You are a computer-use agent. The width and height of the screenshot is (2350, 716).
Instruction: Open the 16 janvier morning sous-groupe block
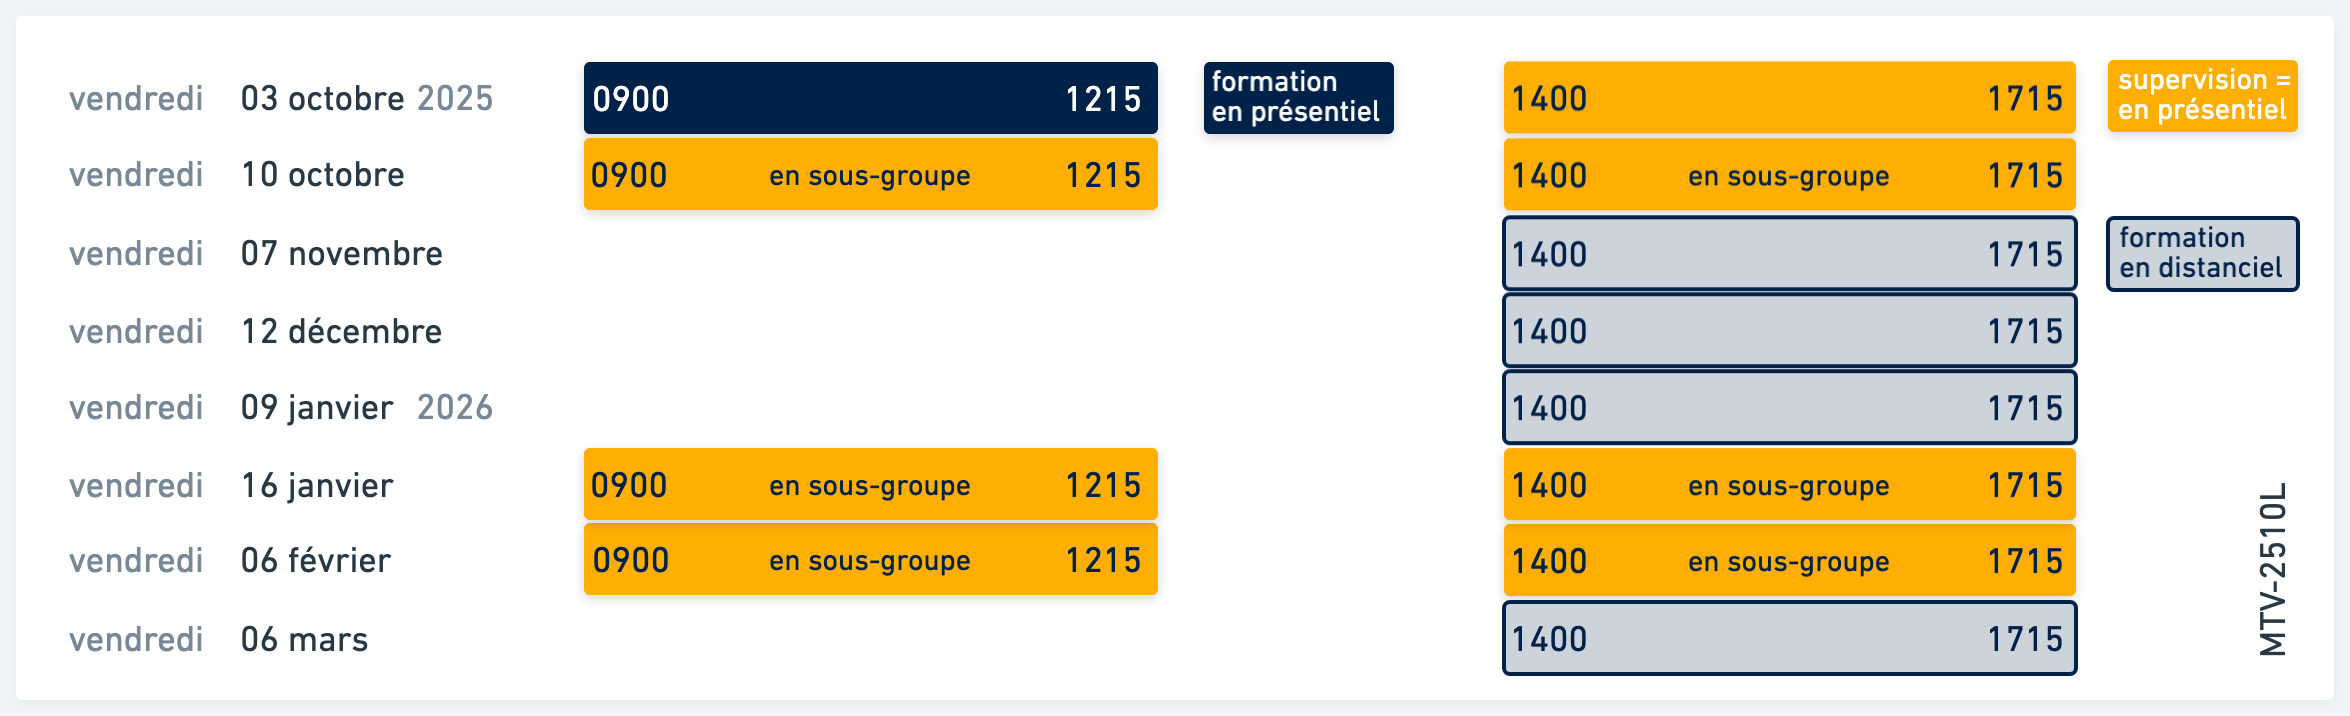tap(870, 484)
